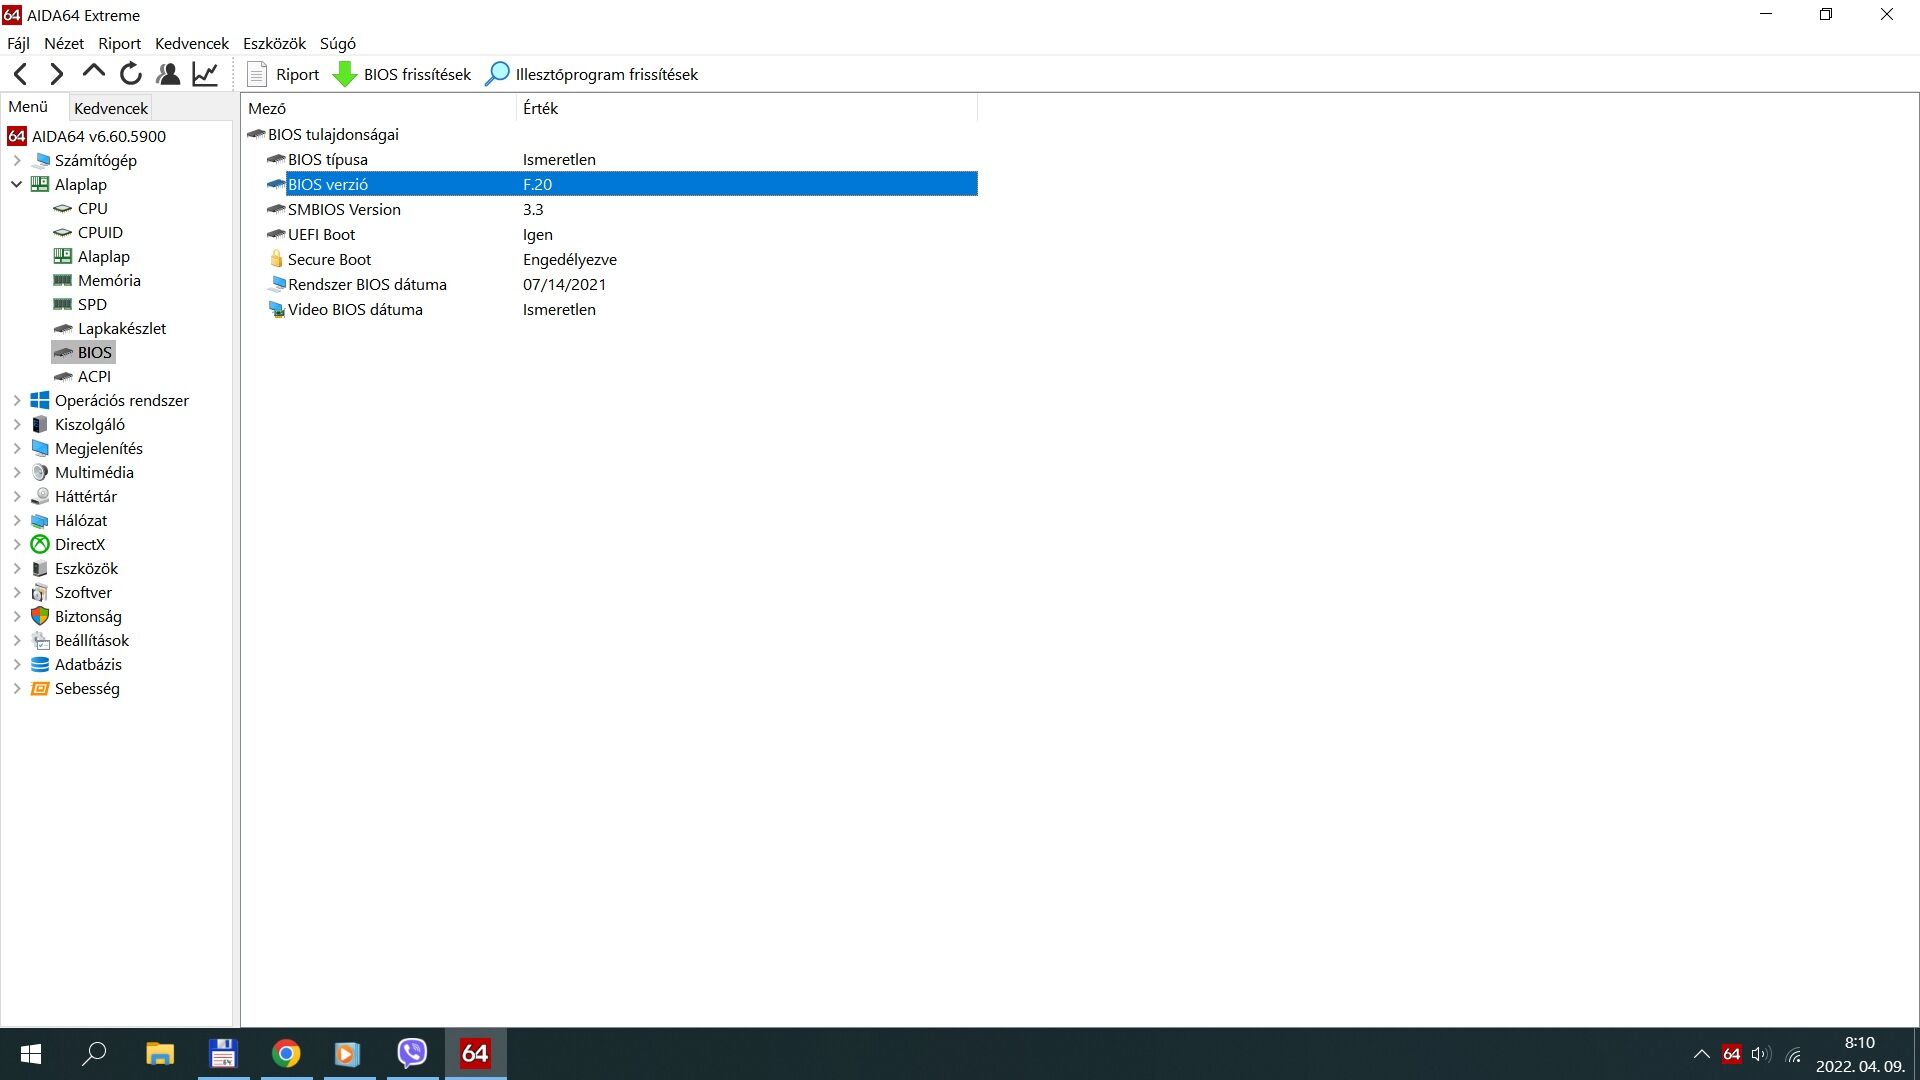Click the Adatbázis database icon
The height and width of the screenshot is (1080, 1920).
click(40, 664)
